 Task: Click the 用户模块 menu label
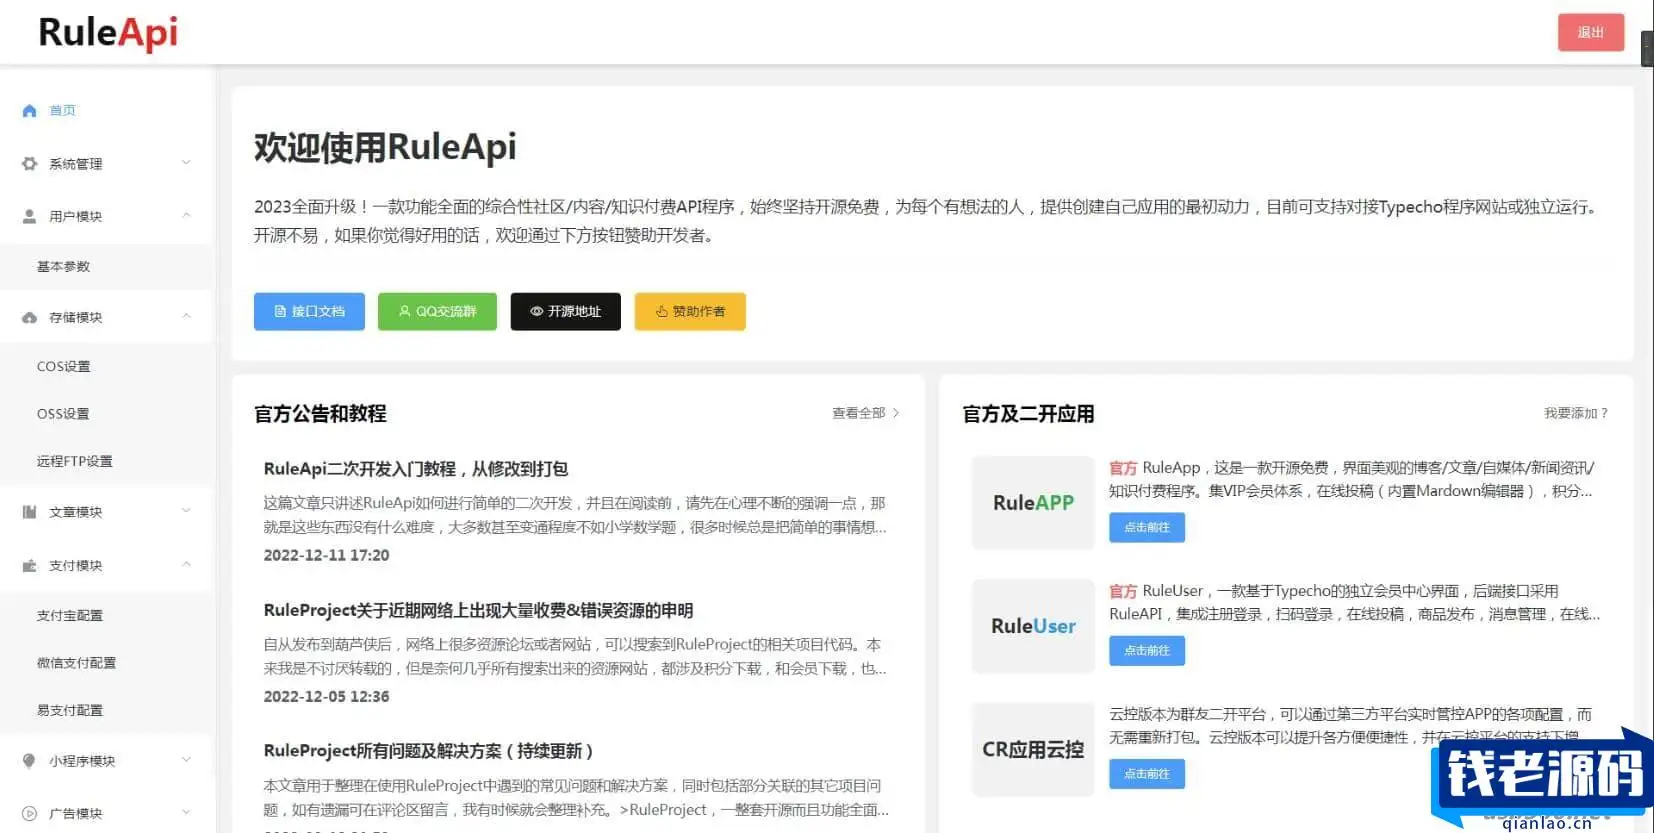pos(76,216)
